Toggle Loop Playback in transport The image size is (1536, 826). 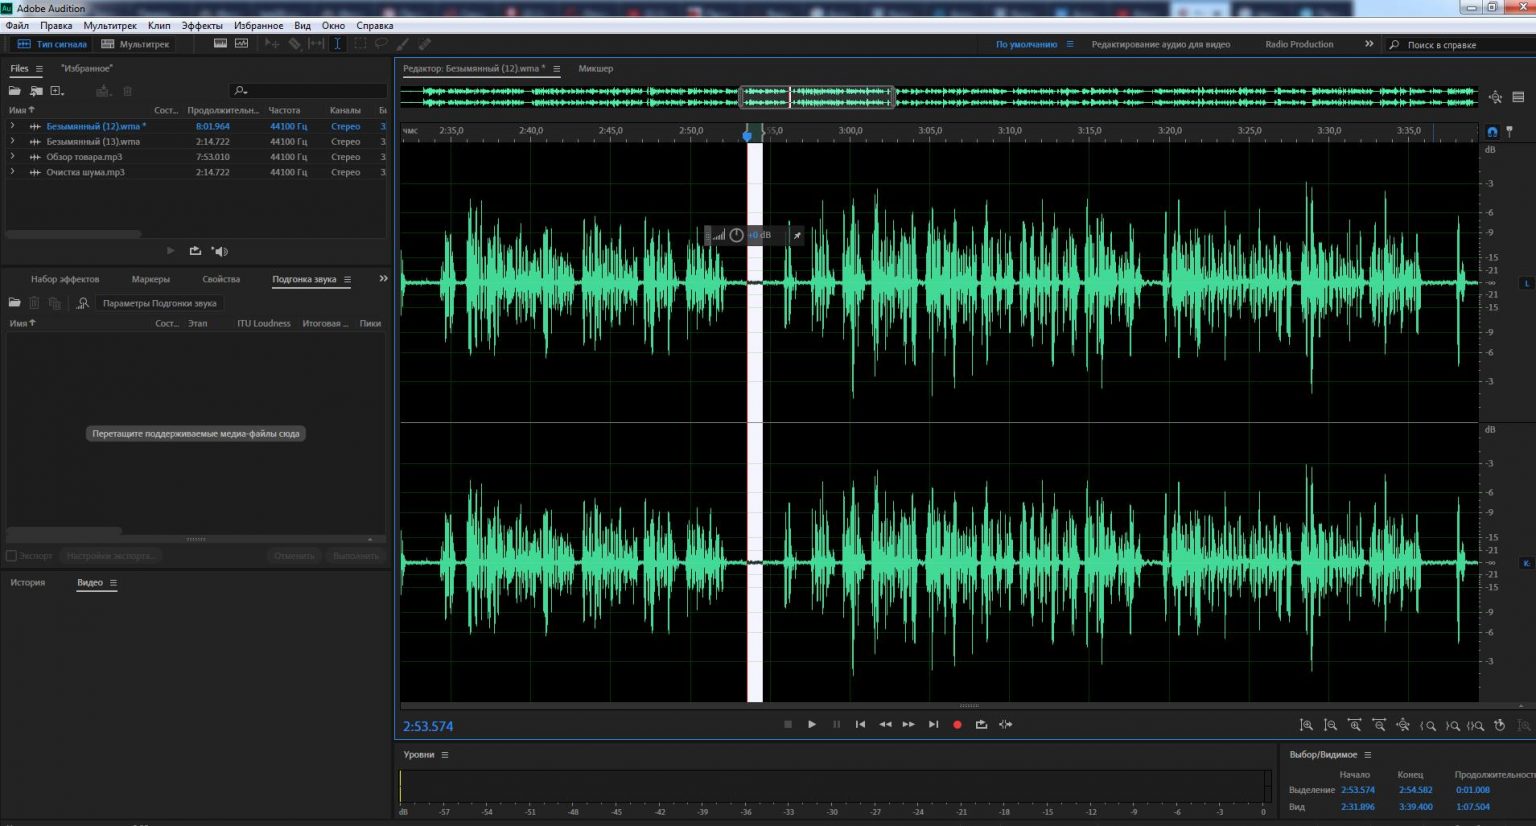click(x=981, y=724)
